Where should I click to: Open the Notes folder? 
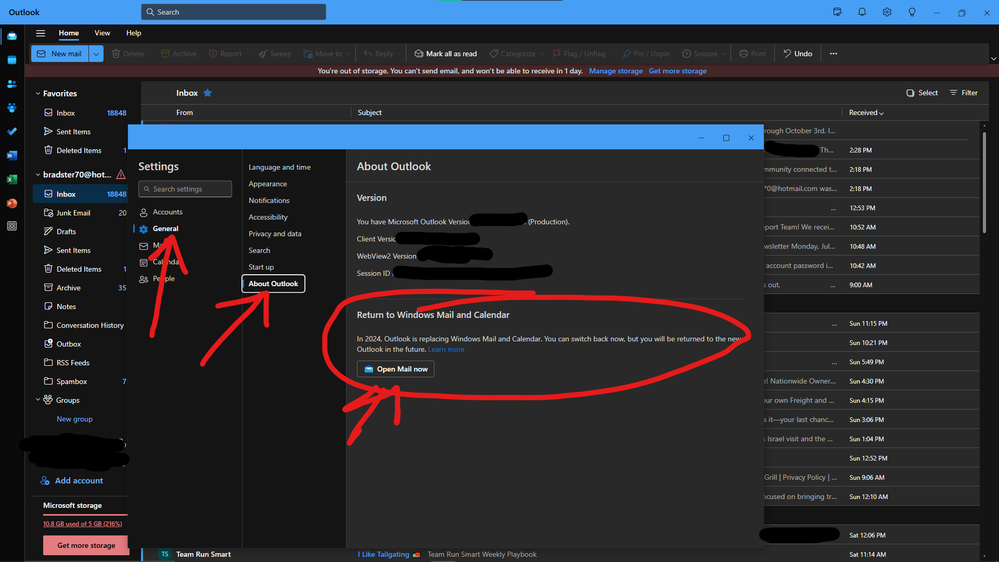click(x=66, y=306)
